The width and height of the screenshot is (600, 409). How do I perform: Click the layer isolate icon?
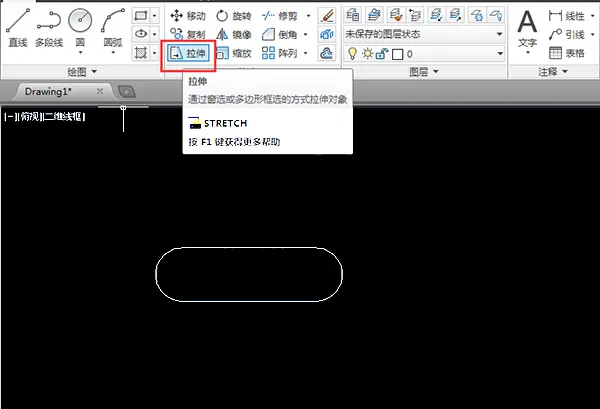[x=435, y=15]
